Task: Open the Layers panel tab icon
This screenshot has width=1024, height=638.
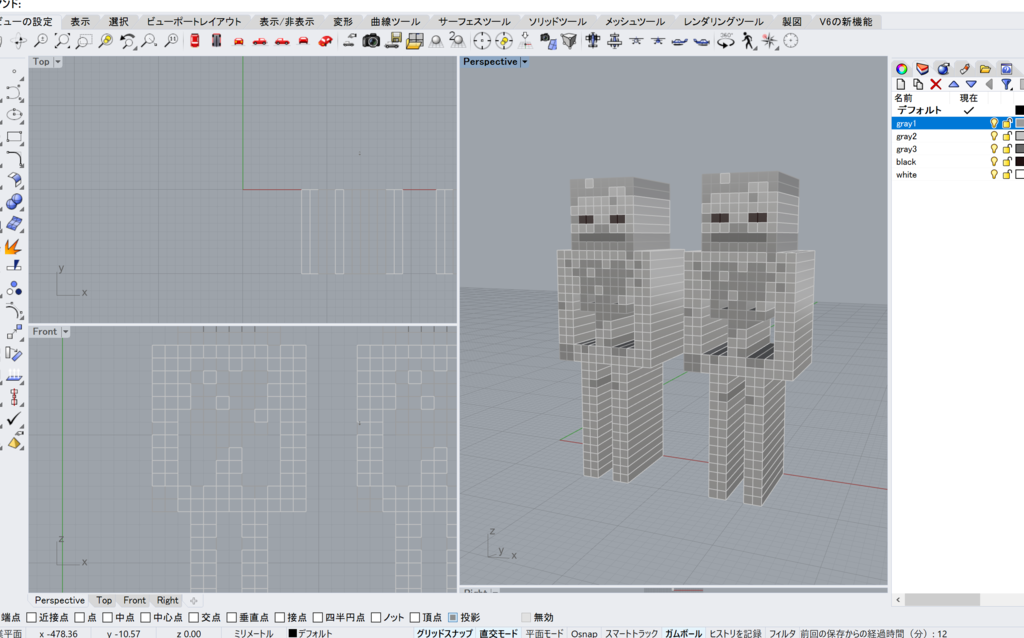Action: pos(922,69)
